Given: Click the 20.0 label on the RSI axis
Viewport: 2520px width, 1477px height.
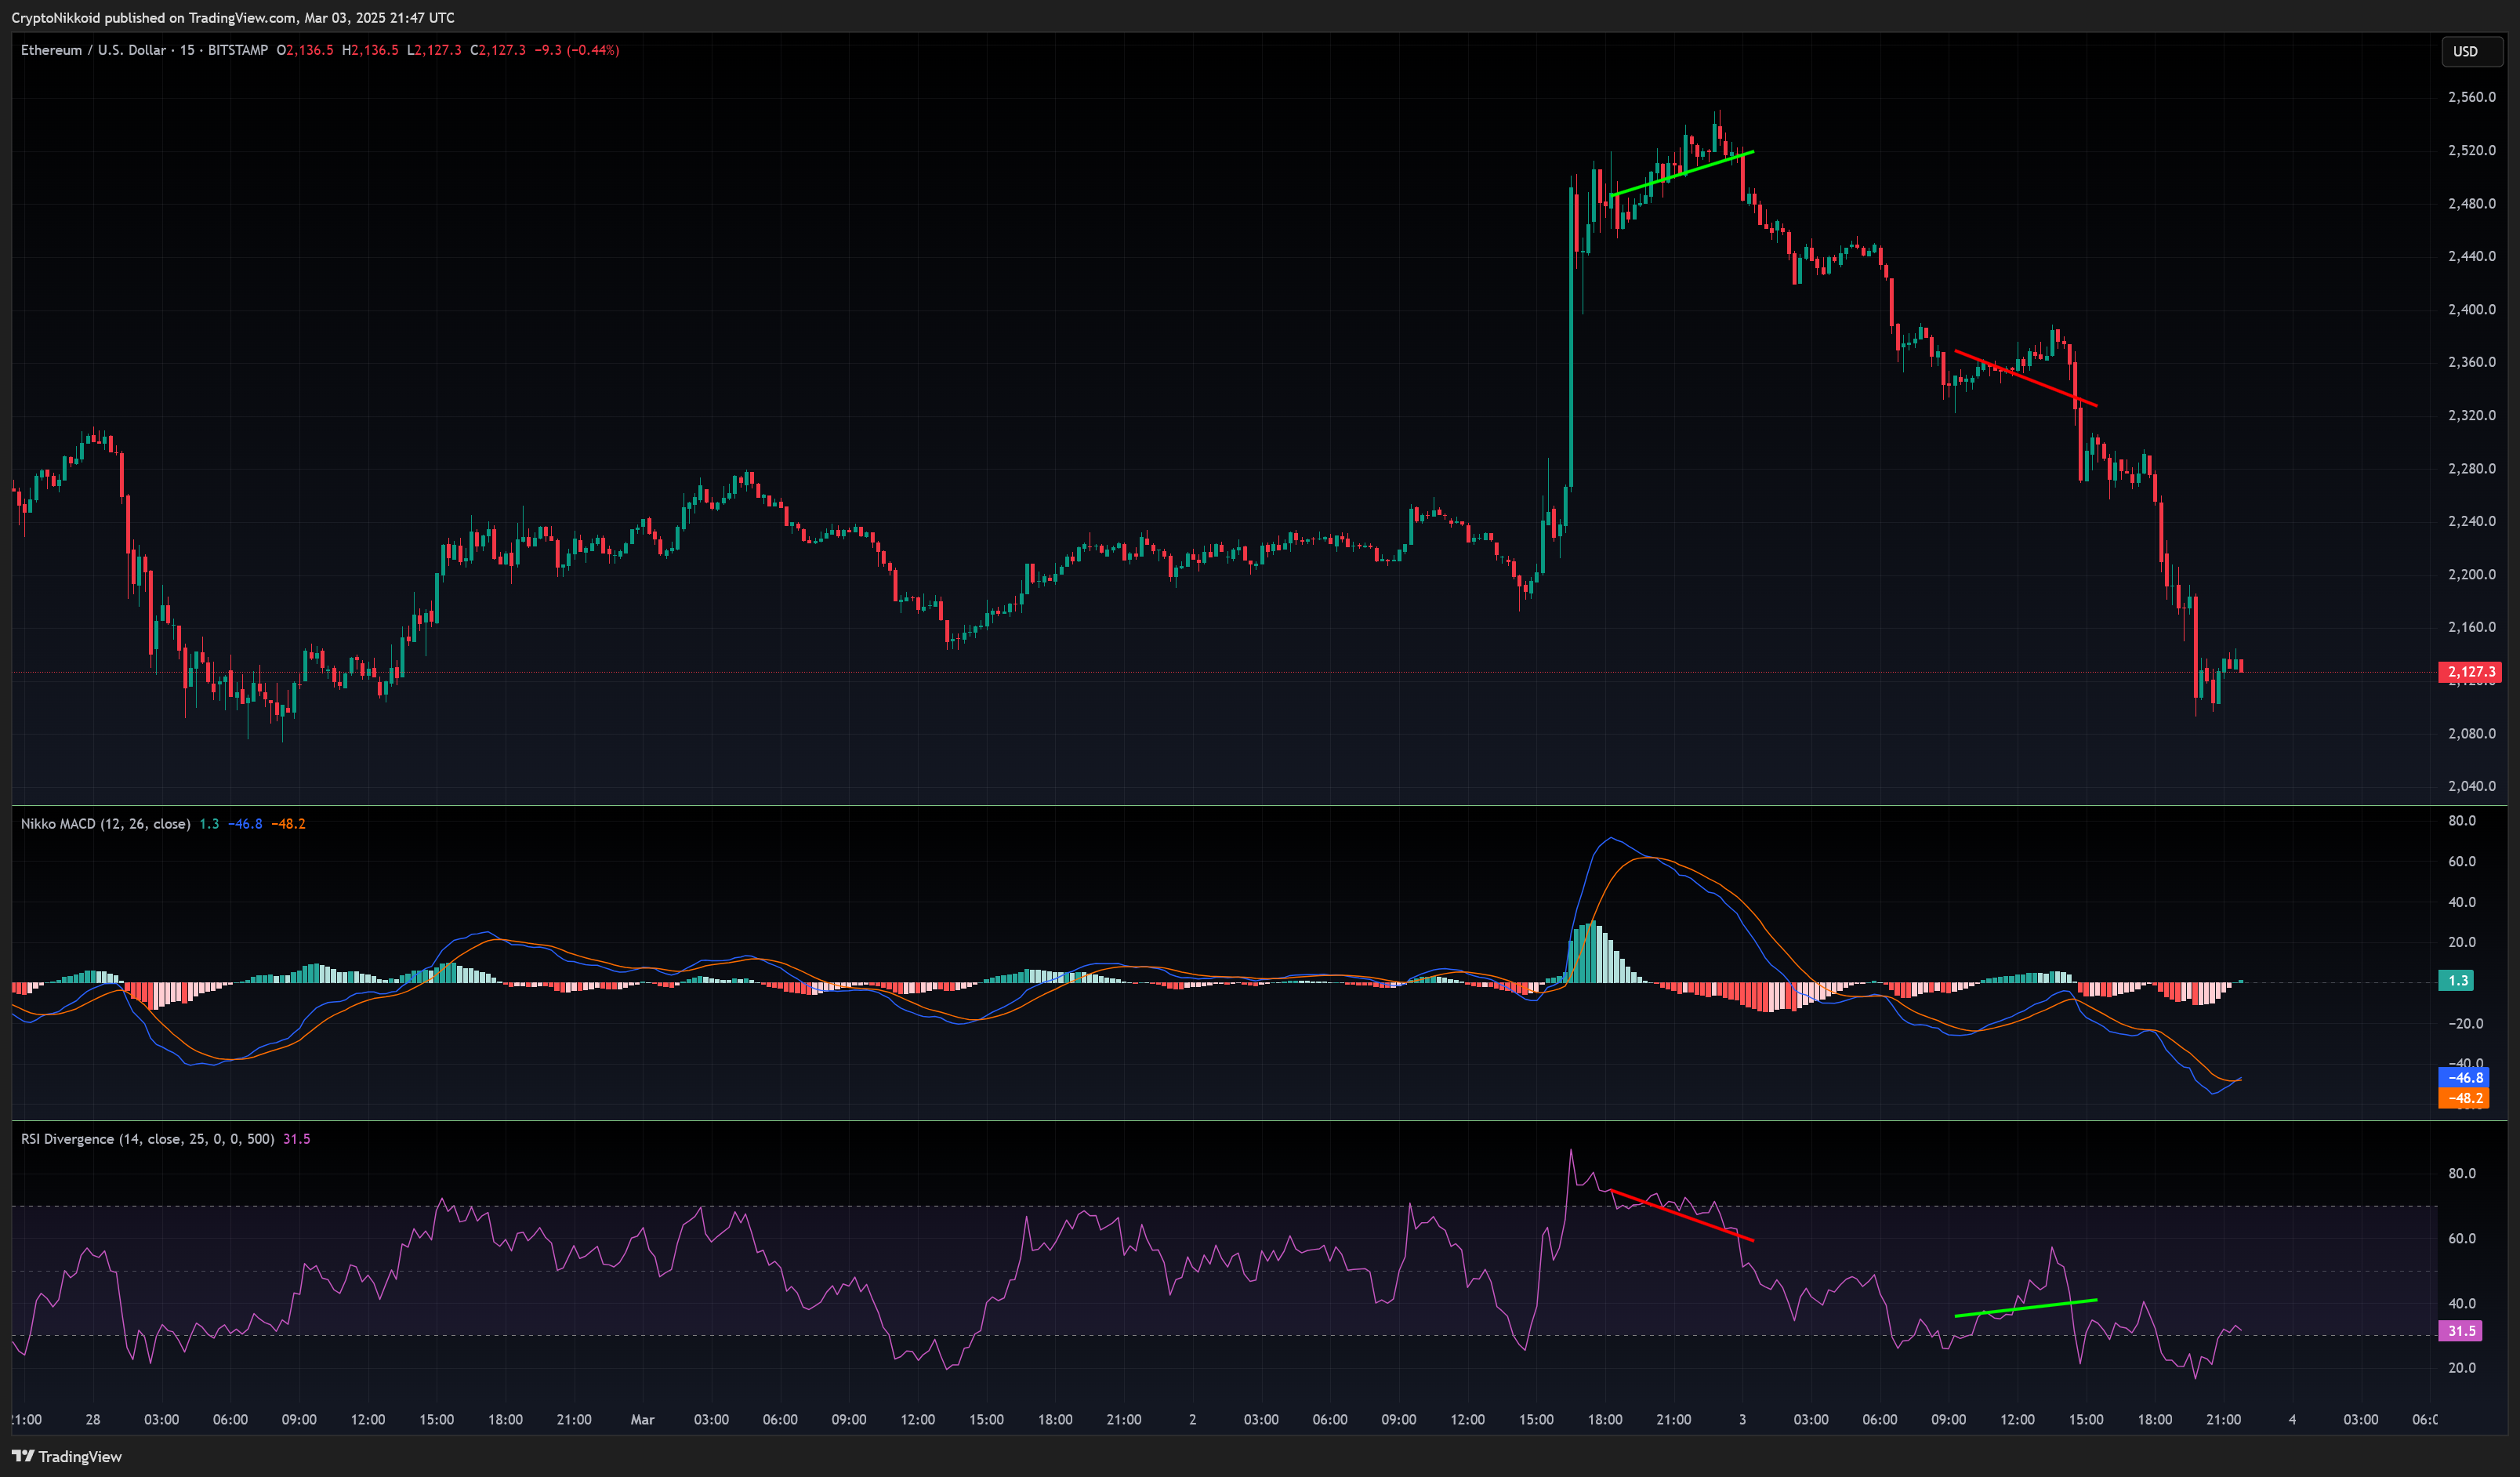Looking at the screenshot, I should (x=2462, y=1368).
